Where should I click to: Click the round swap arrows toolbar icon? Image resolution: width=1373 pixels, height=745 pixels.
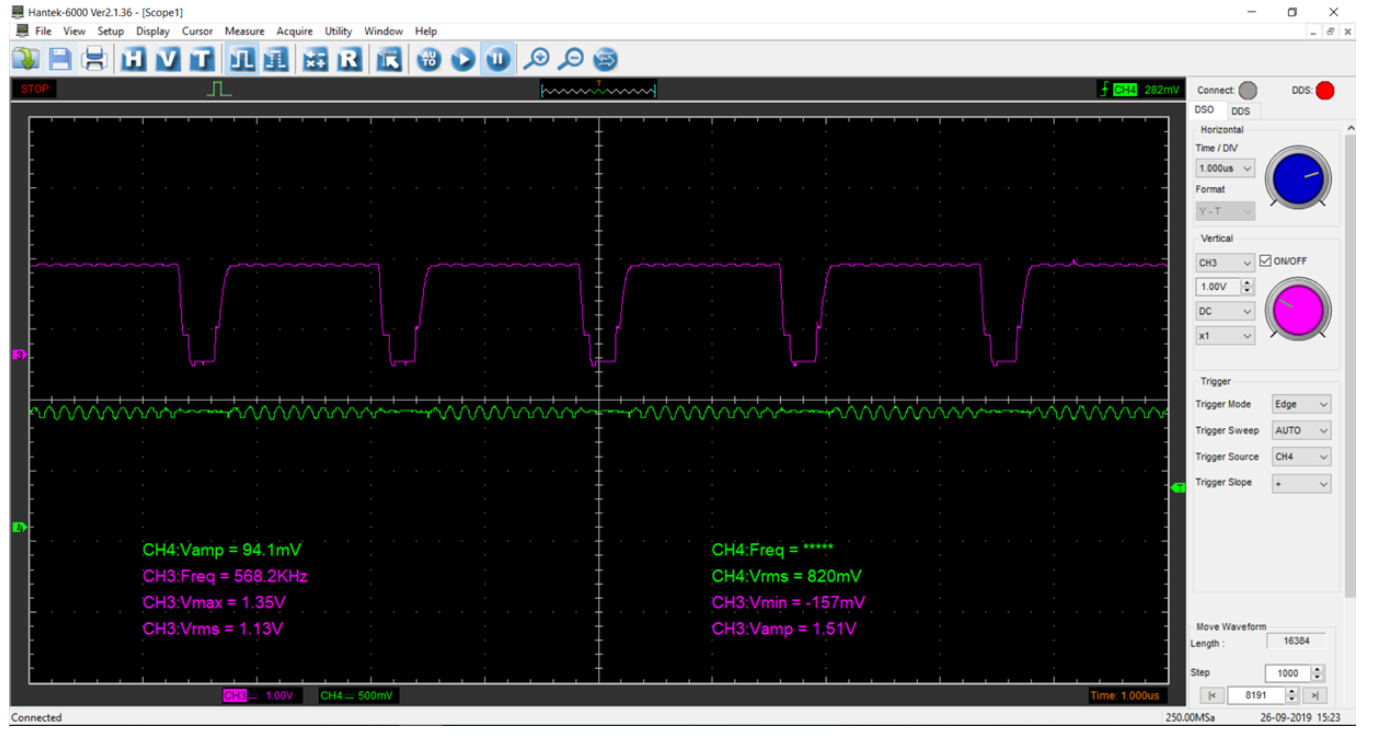(x=605, y=59)
